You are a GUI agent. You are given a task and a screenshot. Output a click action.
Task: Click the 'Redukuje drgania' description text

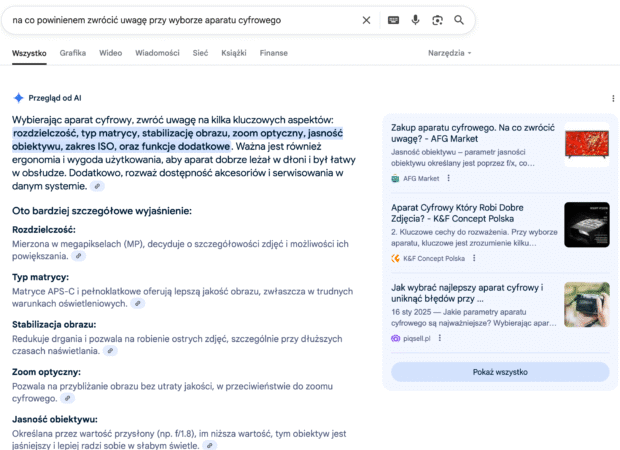(x=177, y=345)
